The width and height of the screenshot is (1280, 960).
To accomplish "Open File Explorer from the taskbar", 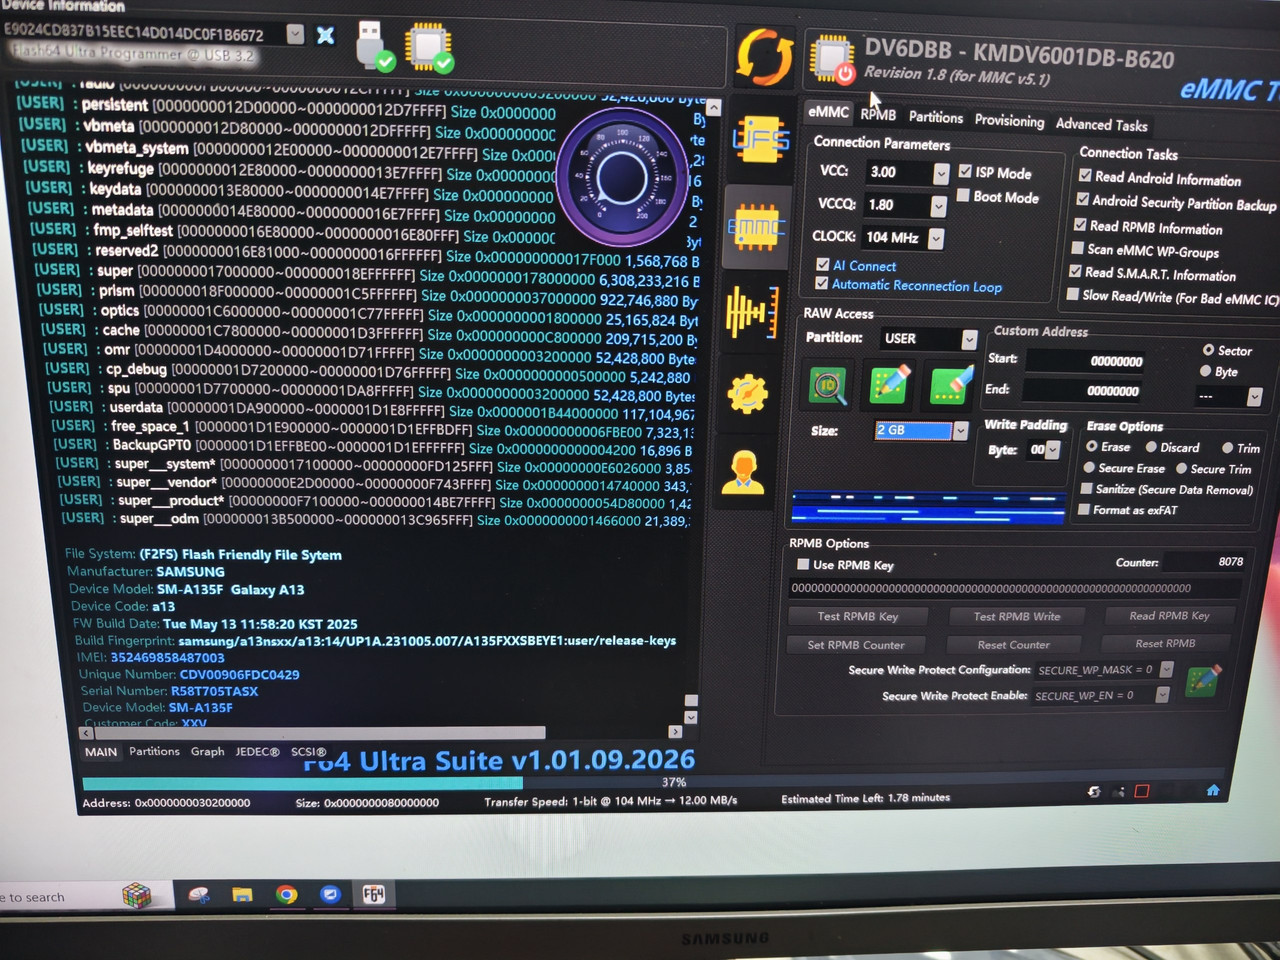I will click(x=242, y=894).
